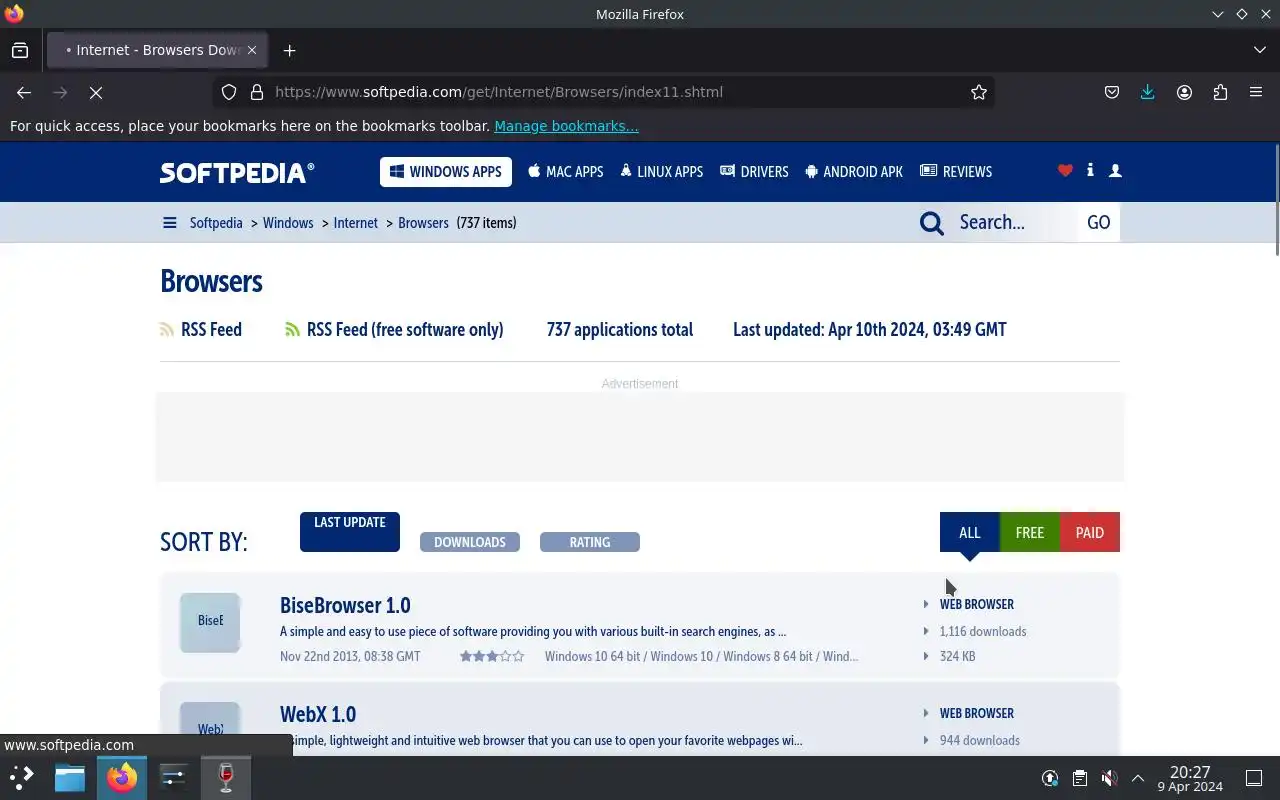
Task: Expand hidden system tray icons
Action: click(x=1138, y=778)
